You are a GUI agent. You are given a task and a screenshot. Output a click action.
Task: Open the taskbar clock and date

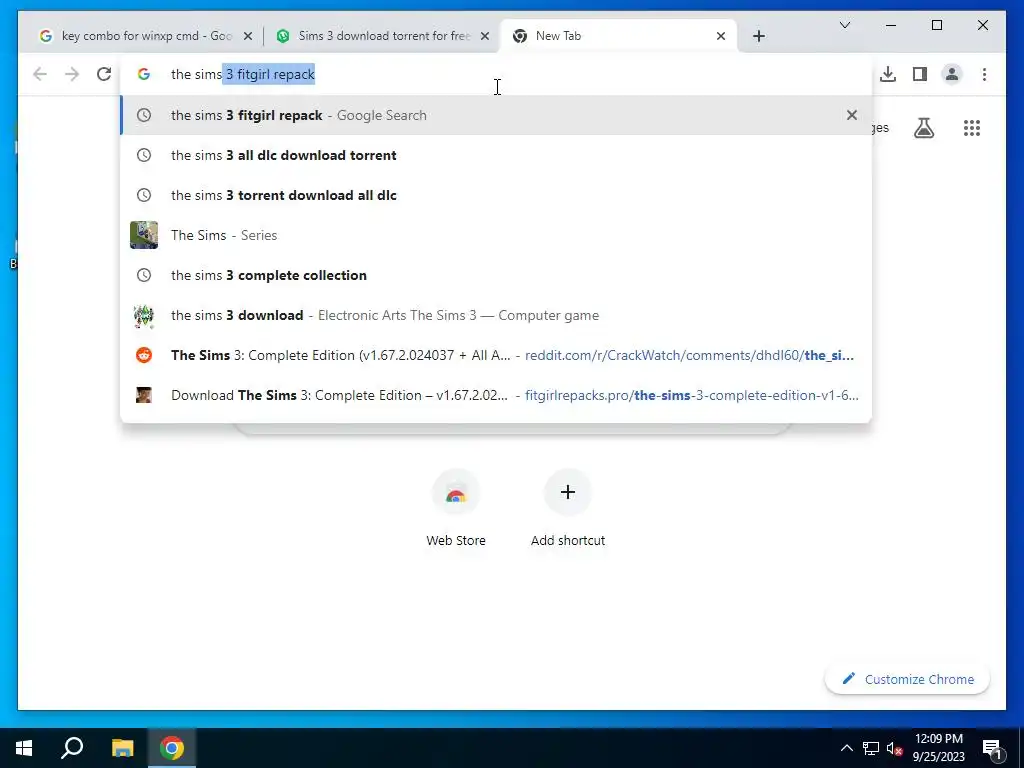click(x=938, y=748)
